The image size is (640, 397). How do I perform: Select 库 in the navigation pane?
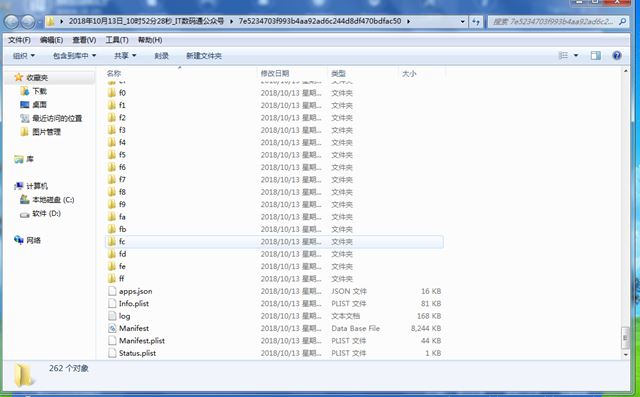(x=30, y=159)
